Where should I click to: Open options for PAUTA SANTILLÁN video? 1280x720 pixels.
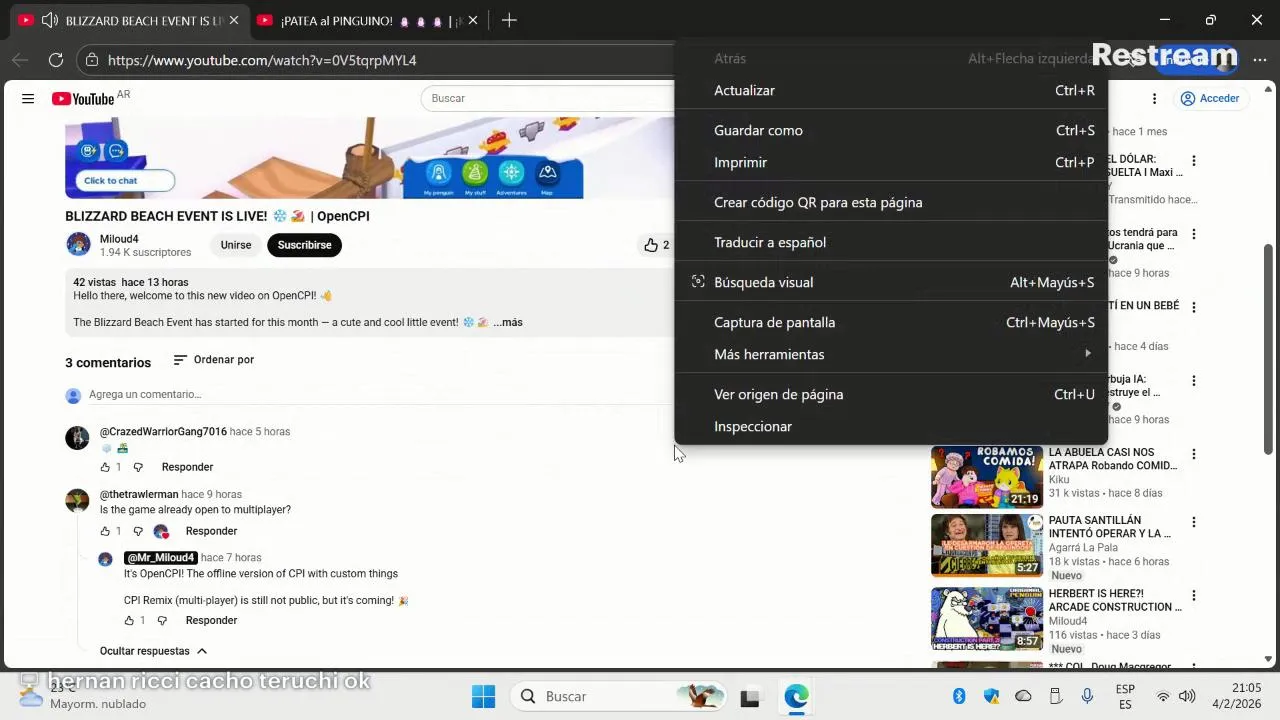pos(1193,522)
